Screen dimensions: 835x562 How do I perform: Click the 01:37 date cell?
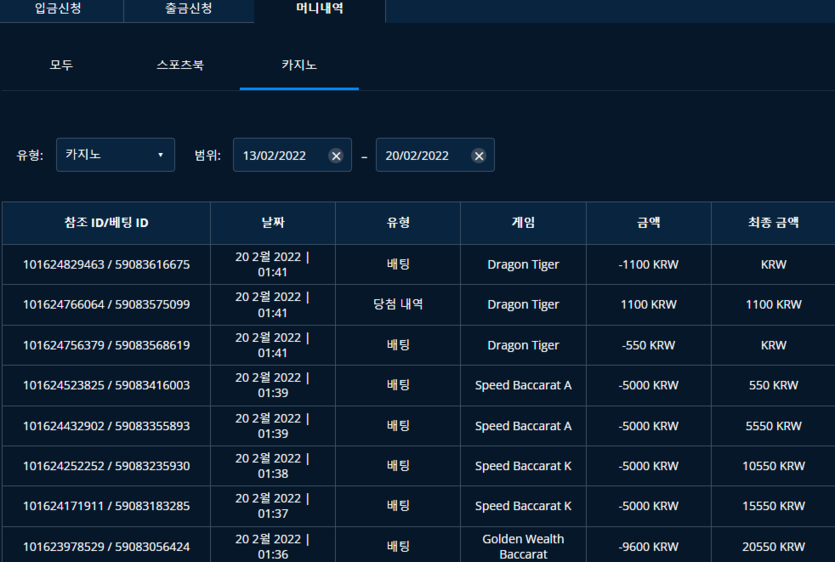tap(273, 506)
